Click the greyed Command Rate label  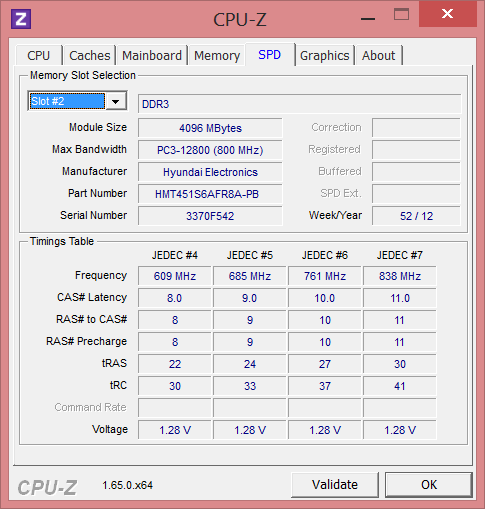pyautogui.click(x=90, y=407)
